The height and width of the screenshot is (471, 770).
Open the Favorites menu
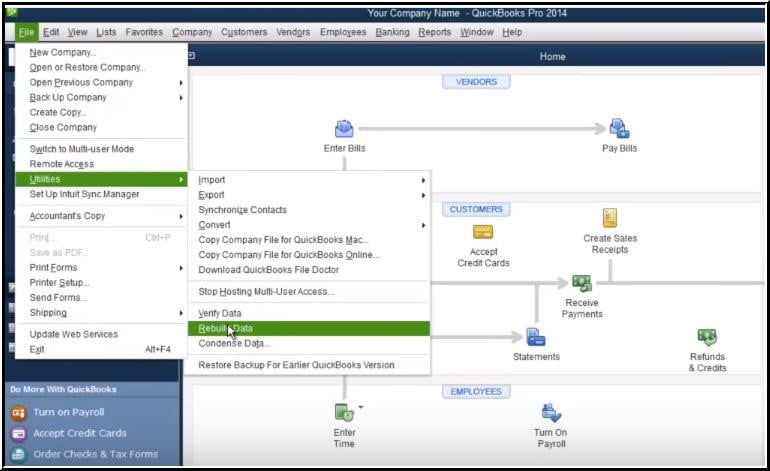tap(144, 32)
